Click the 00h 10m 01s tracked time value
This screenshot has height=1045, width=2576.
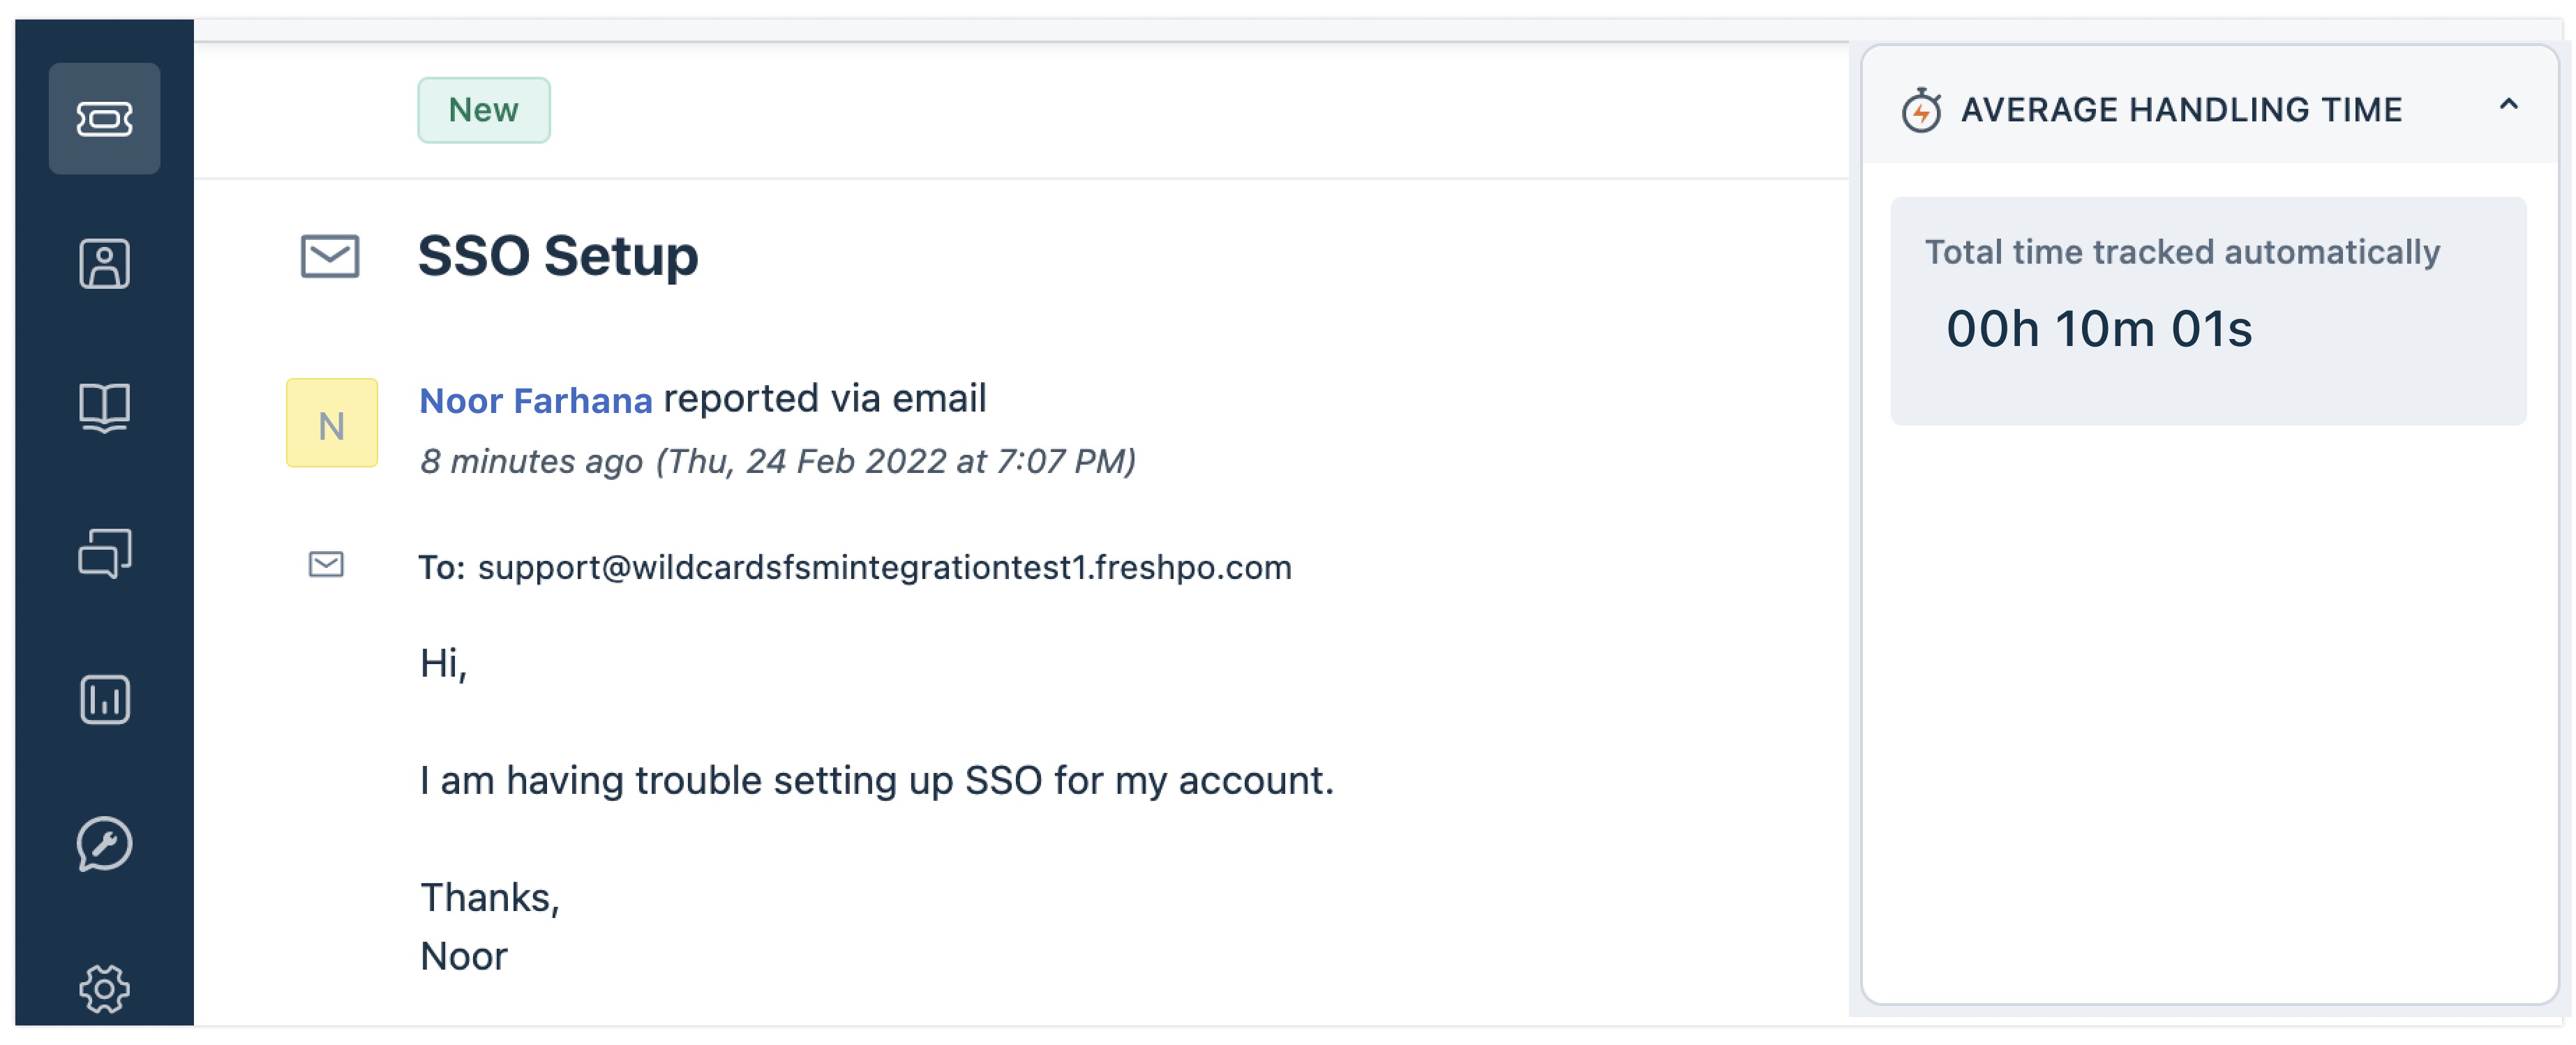(2098, 328)
